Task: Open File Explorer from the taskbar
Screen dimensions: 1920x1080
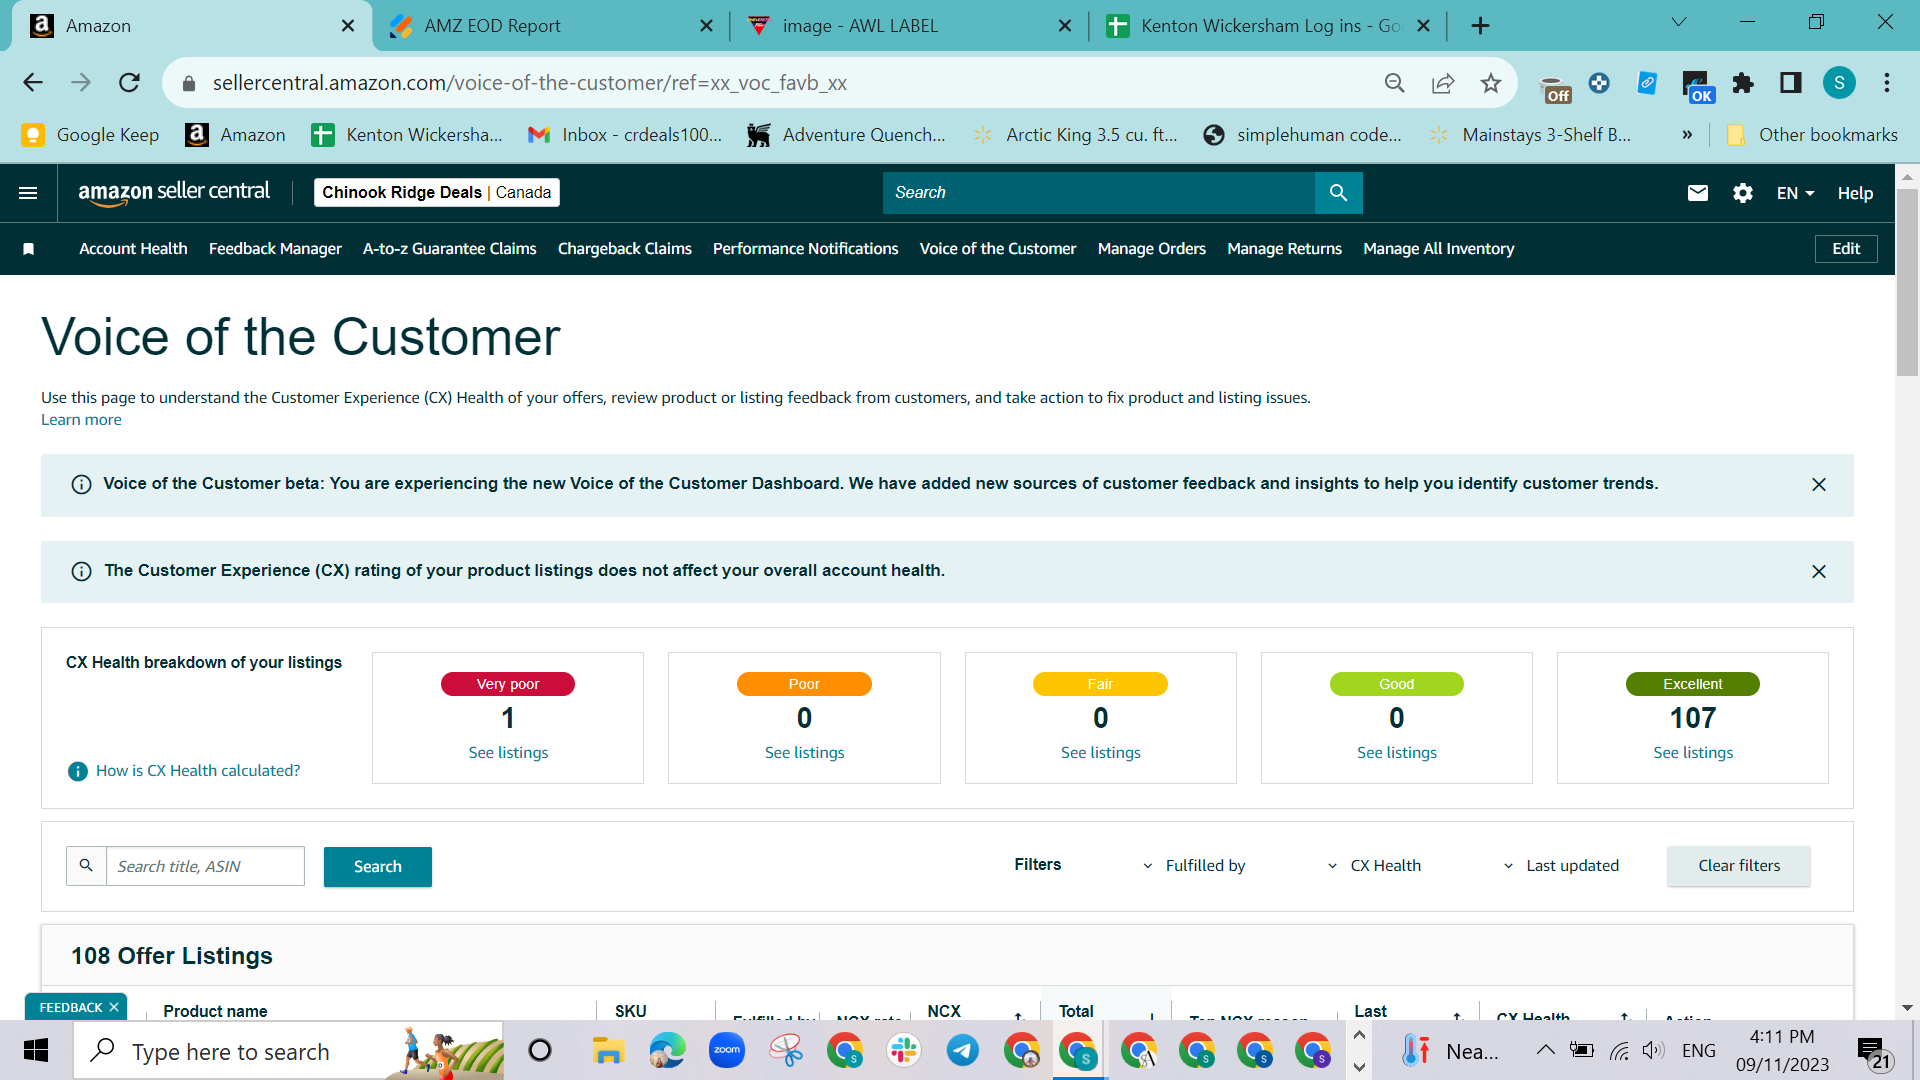Action: click(x=608, y=1051)
